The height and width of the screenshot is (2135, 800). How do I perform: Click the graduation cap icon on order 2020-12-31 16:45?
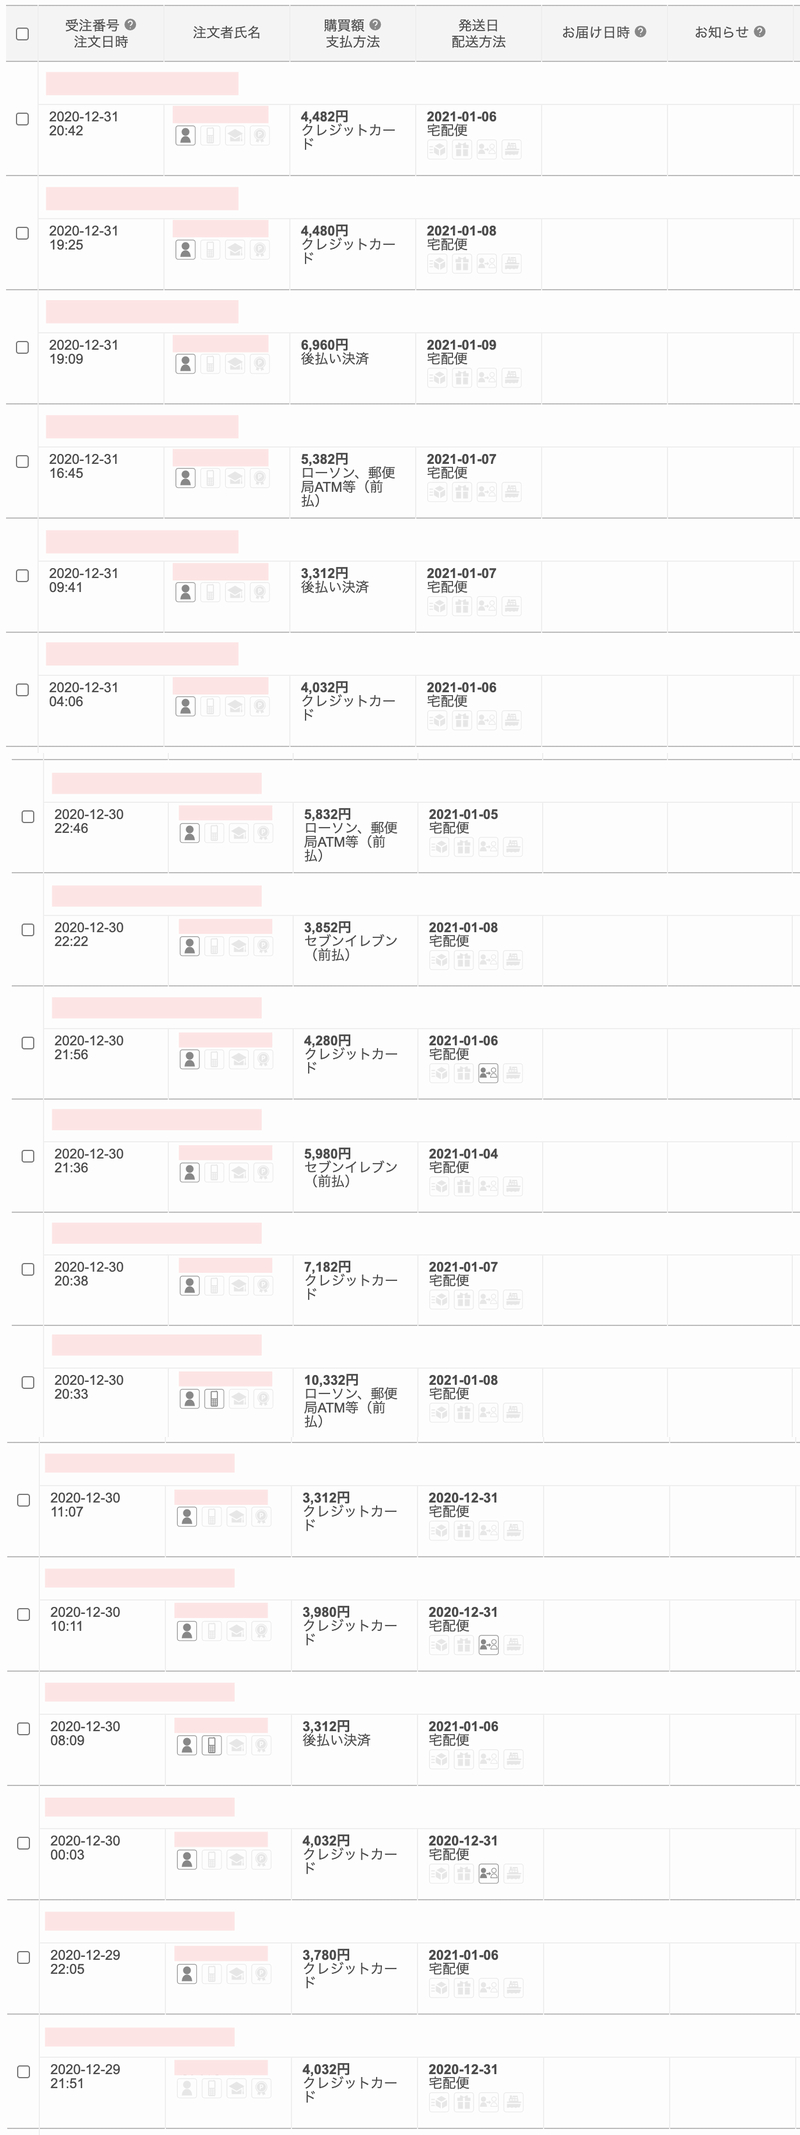click(235, 478)
